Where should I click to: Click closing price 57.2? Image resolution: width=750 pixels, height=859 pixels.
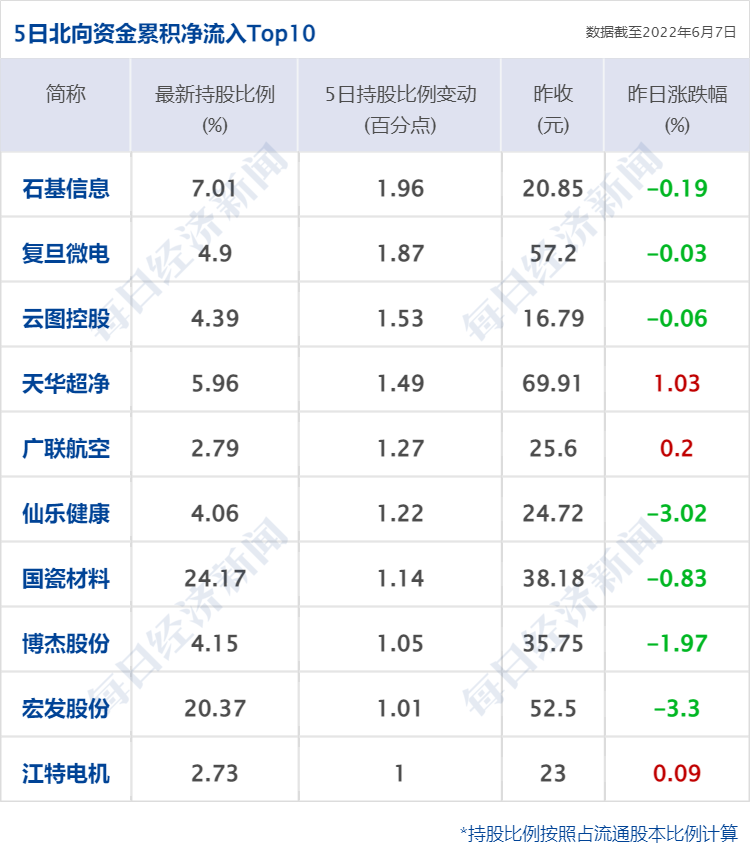[x=553, y=254]
